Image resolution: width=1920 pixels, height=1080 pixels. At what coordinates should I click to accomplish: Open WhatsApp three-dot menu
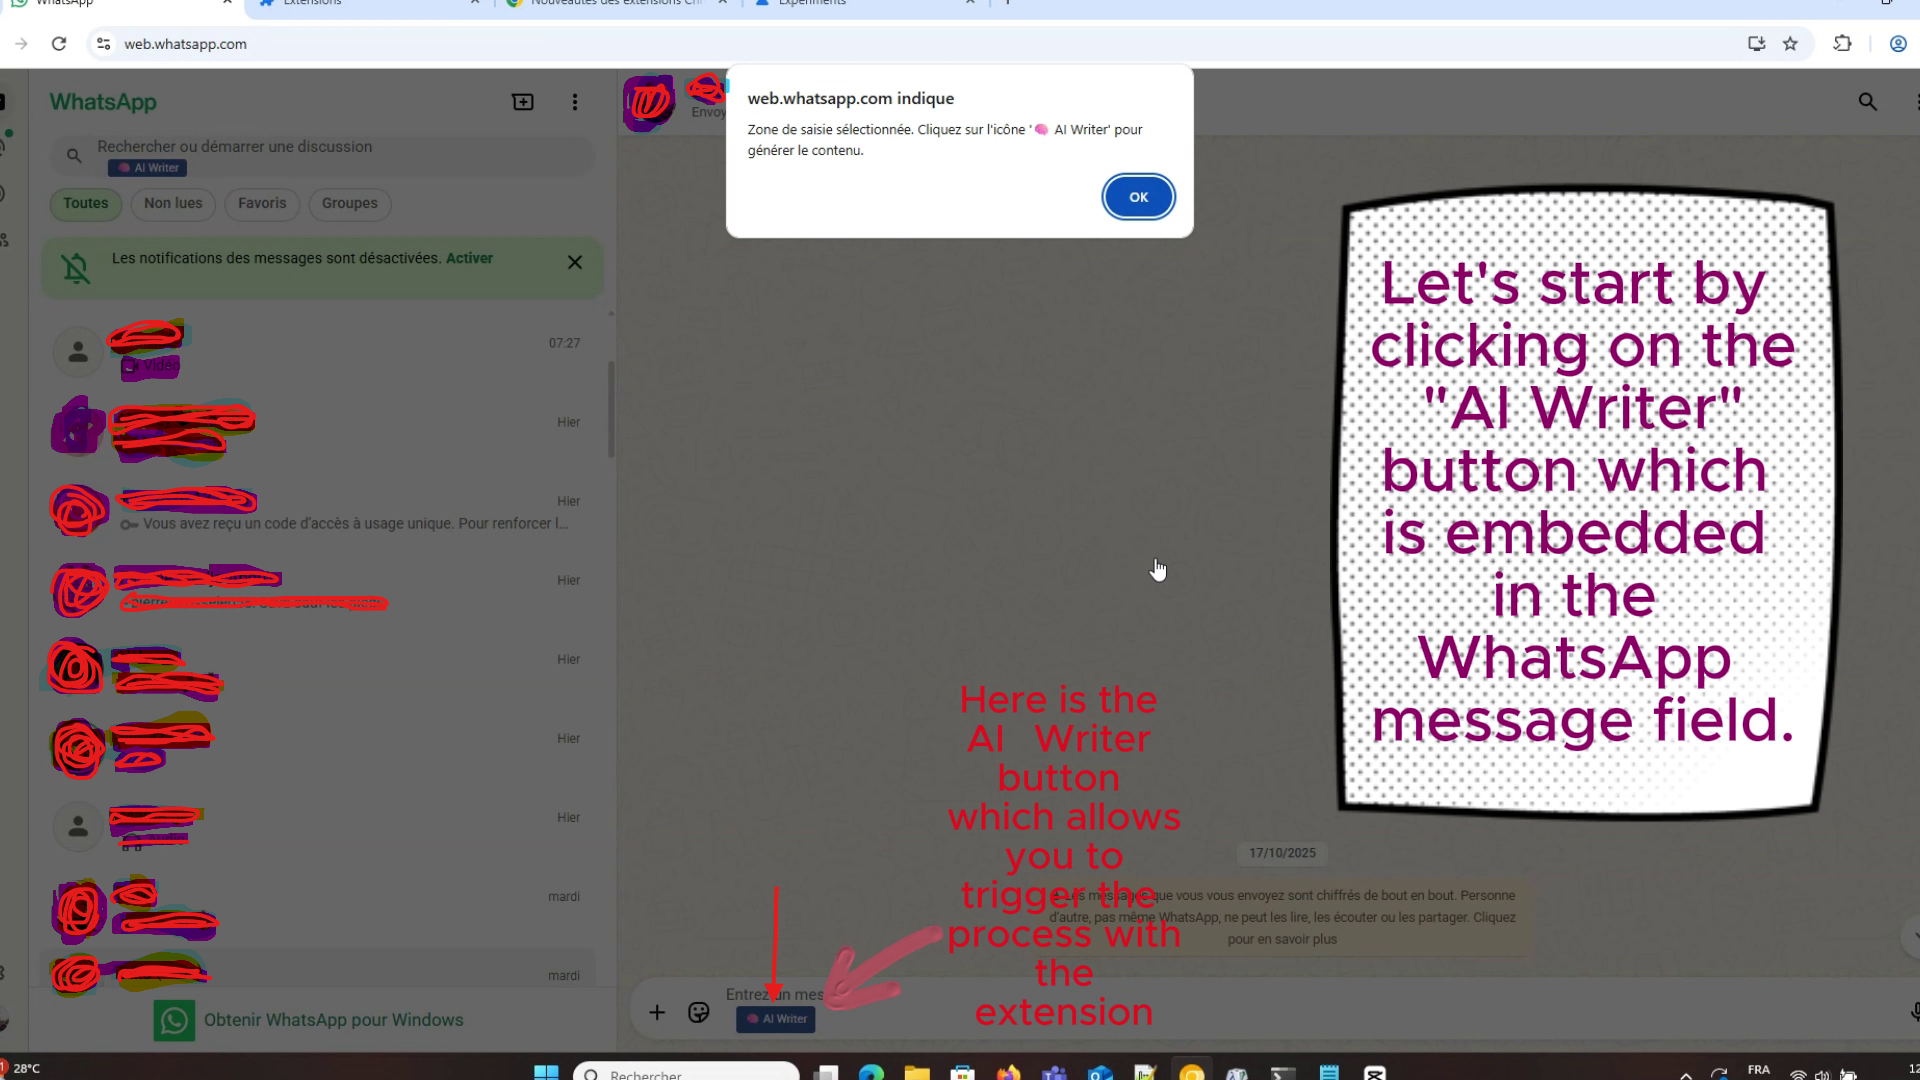(574, 102)
